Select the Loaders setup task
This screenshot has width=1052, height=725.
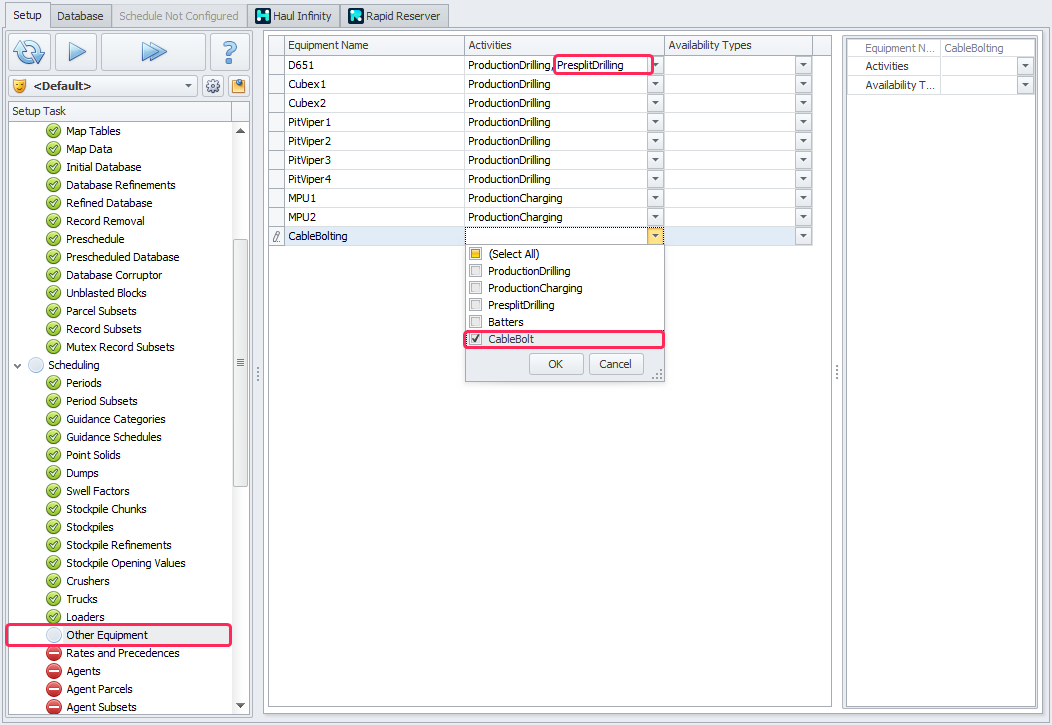(85, 617)
